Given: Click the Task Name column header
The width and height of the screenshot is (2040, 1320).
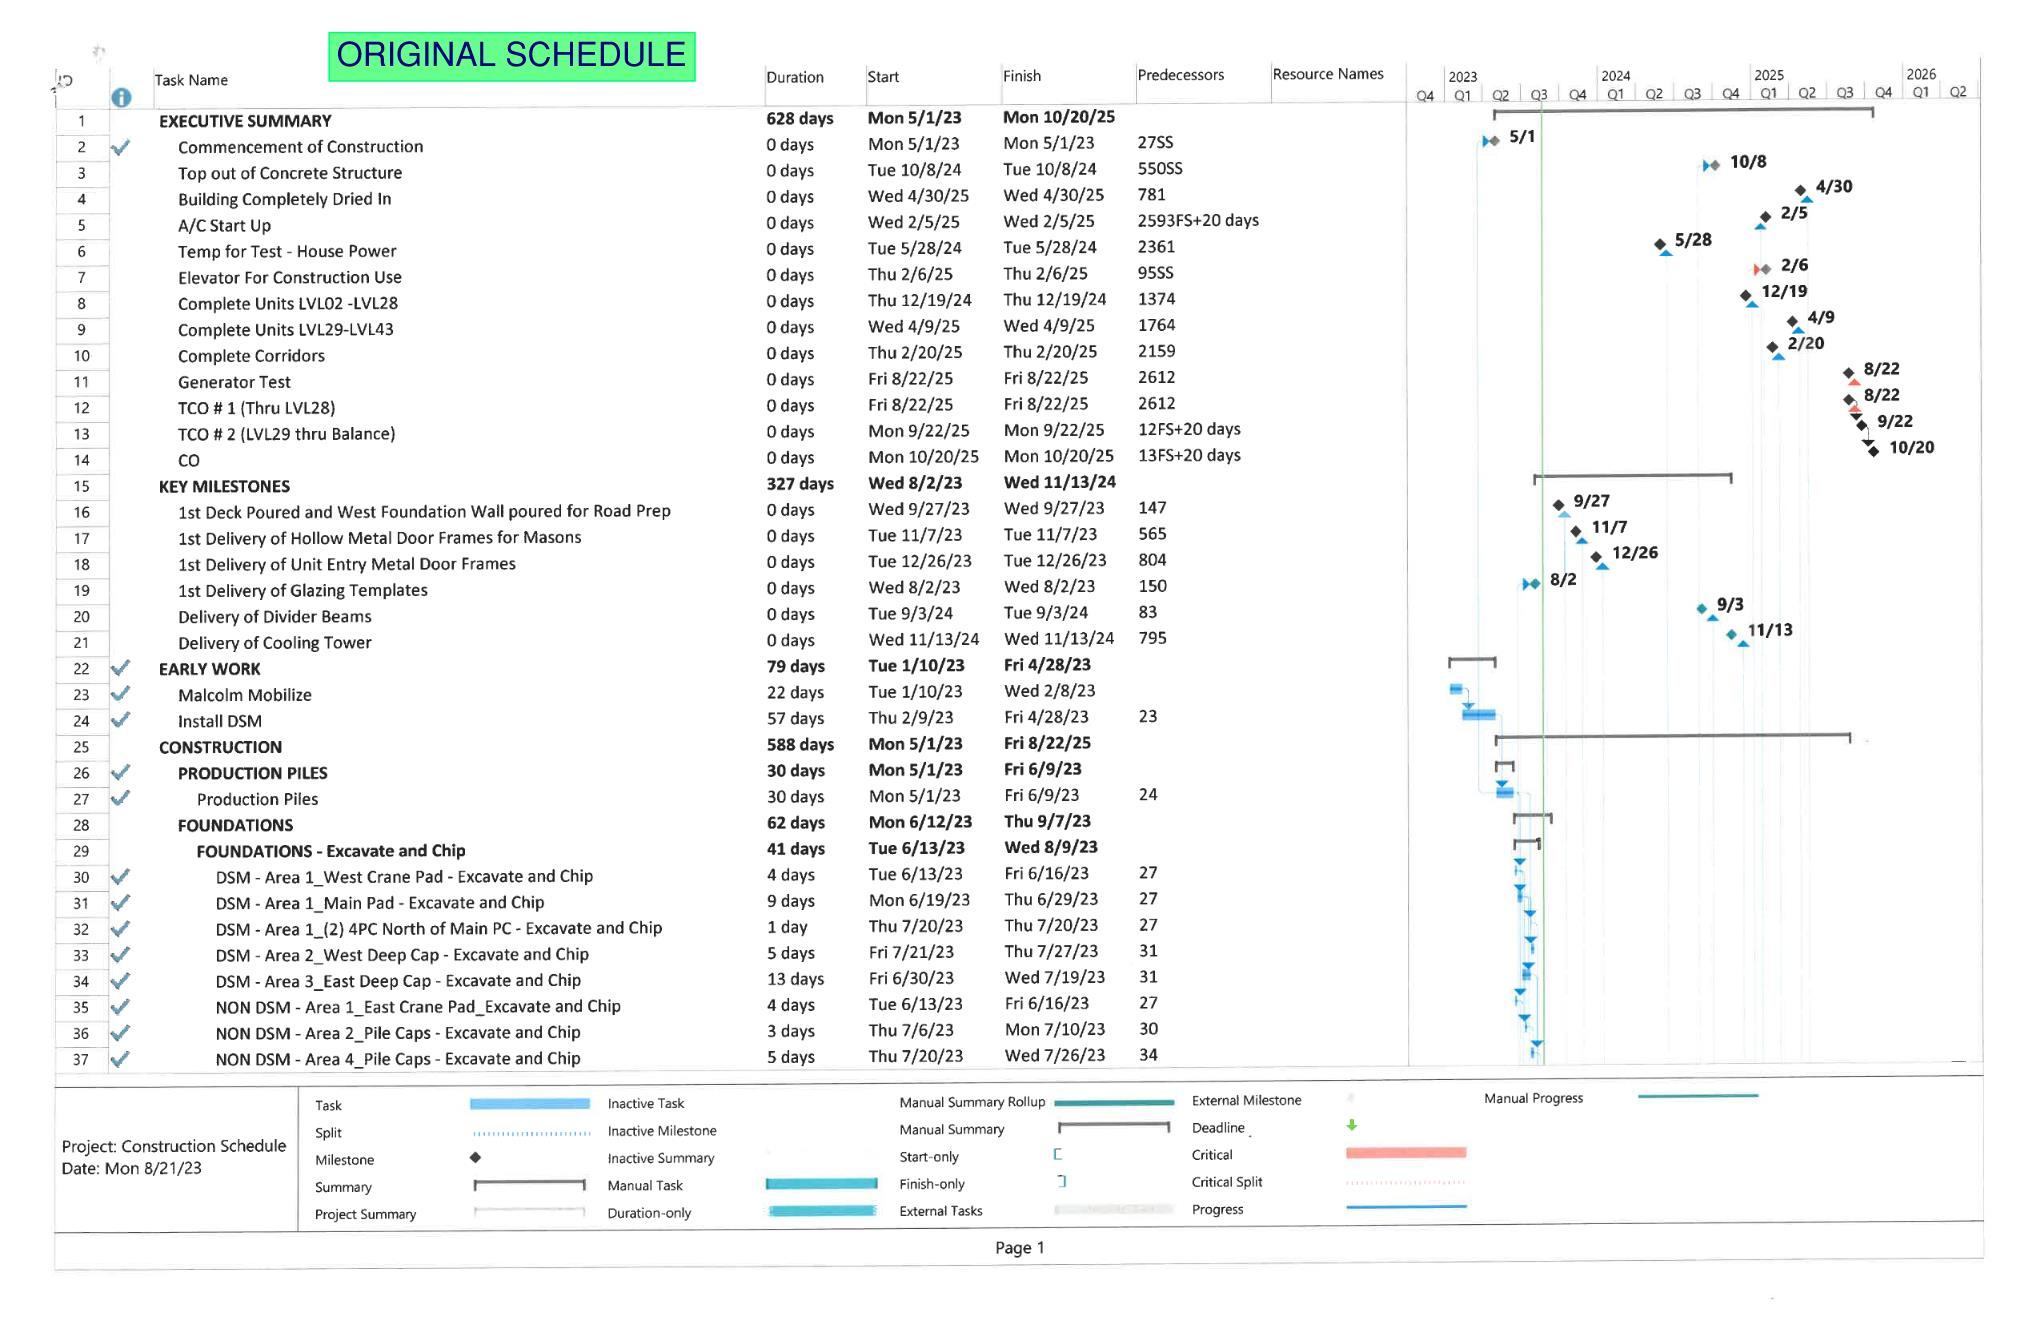Looking at the screenshot, I should [x=191, y=80].
